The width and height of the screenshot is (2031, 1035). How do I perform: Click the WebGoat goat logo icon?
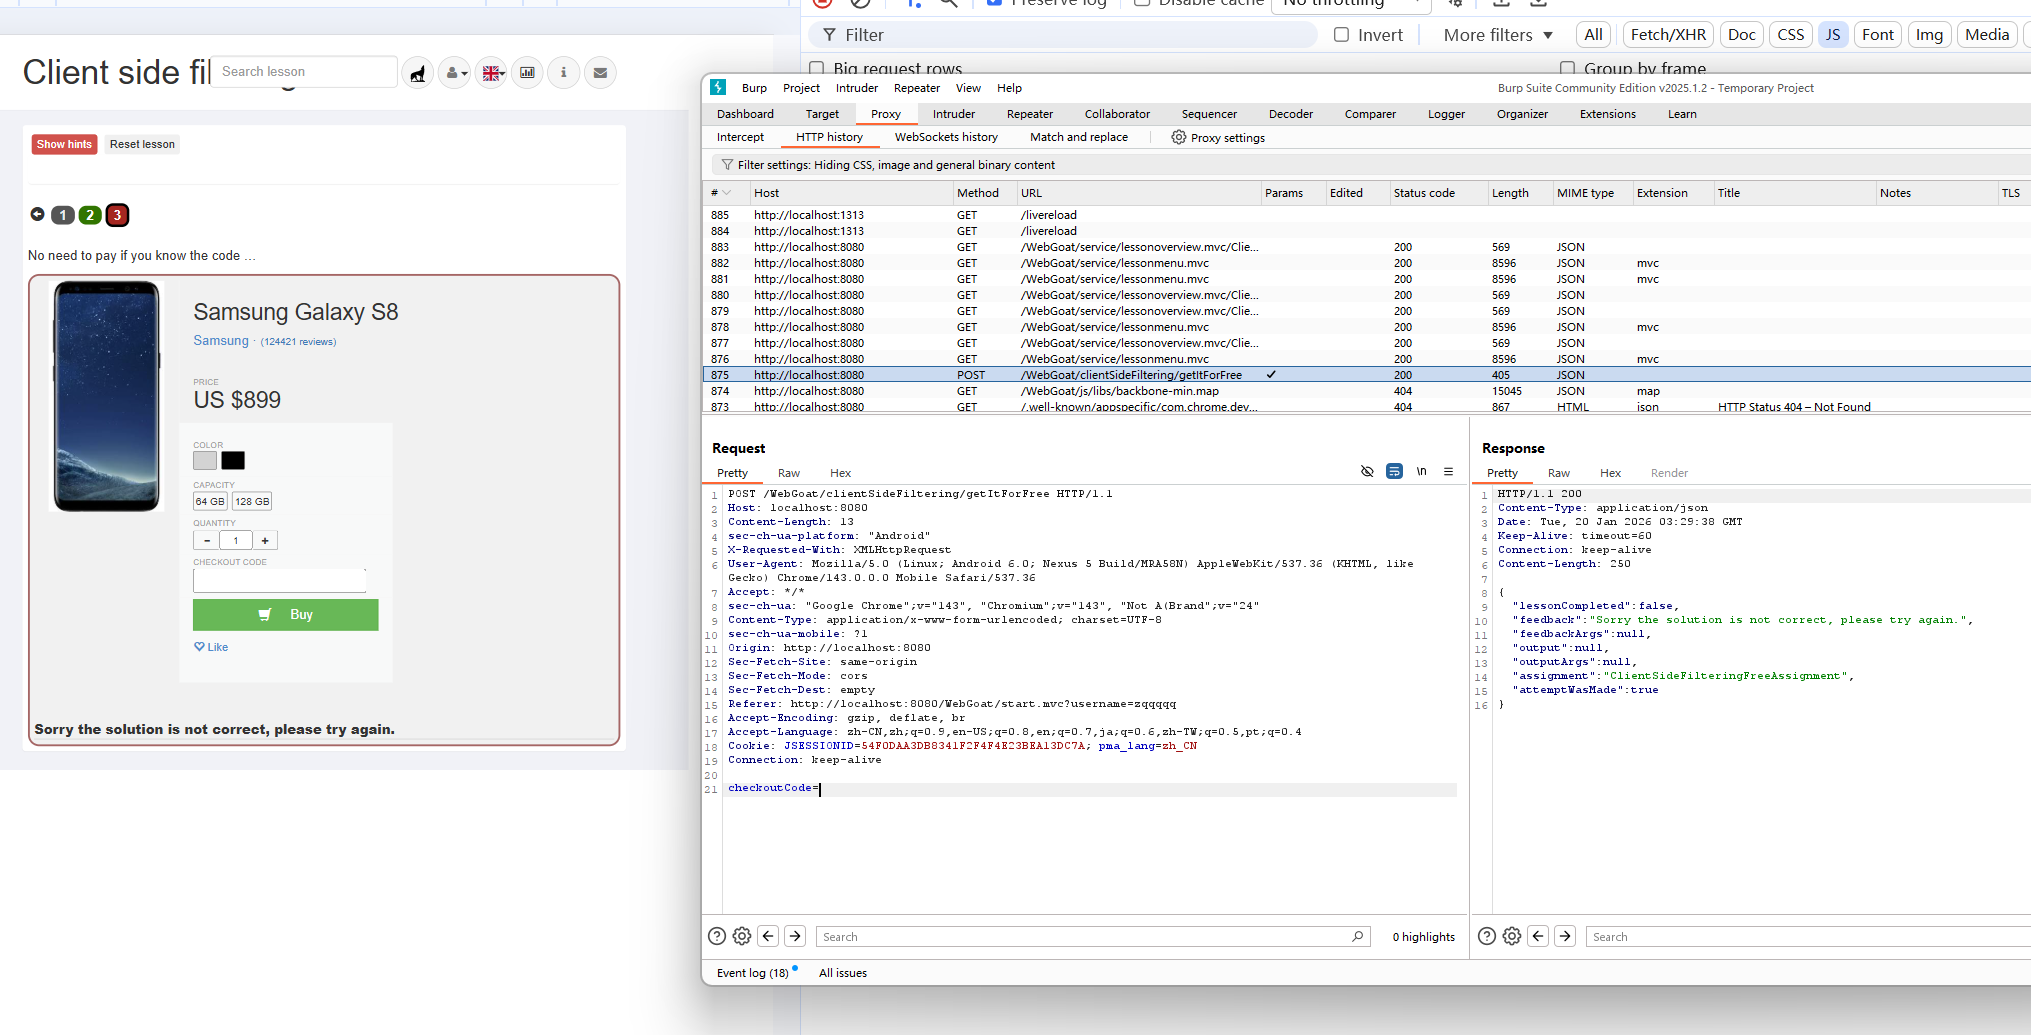(x=418, y=73)
